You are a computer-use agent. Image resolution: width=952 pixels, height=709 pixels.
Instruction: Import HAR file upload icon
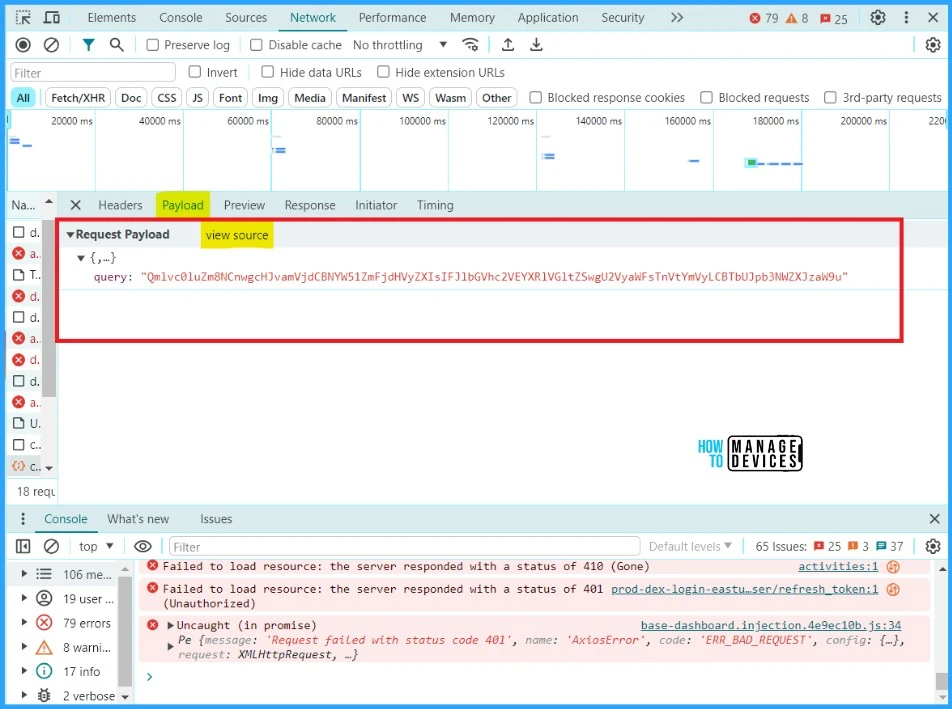(508, 44)
